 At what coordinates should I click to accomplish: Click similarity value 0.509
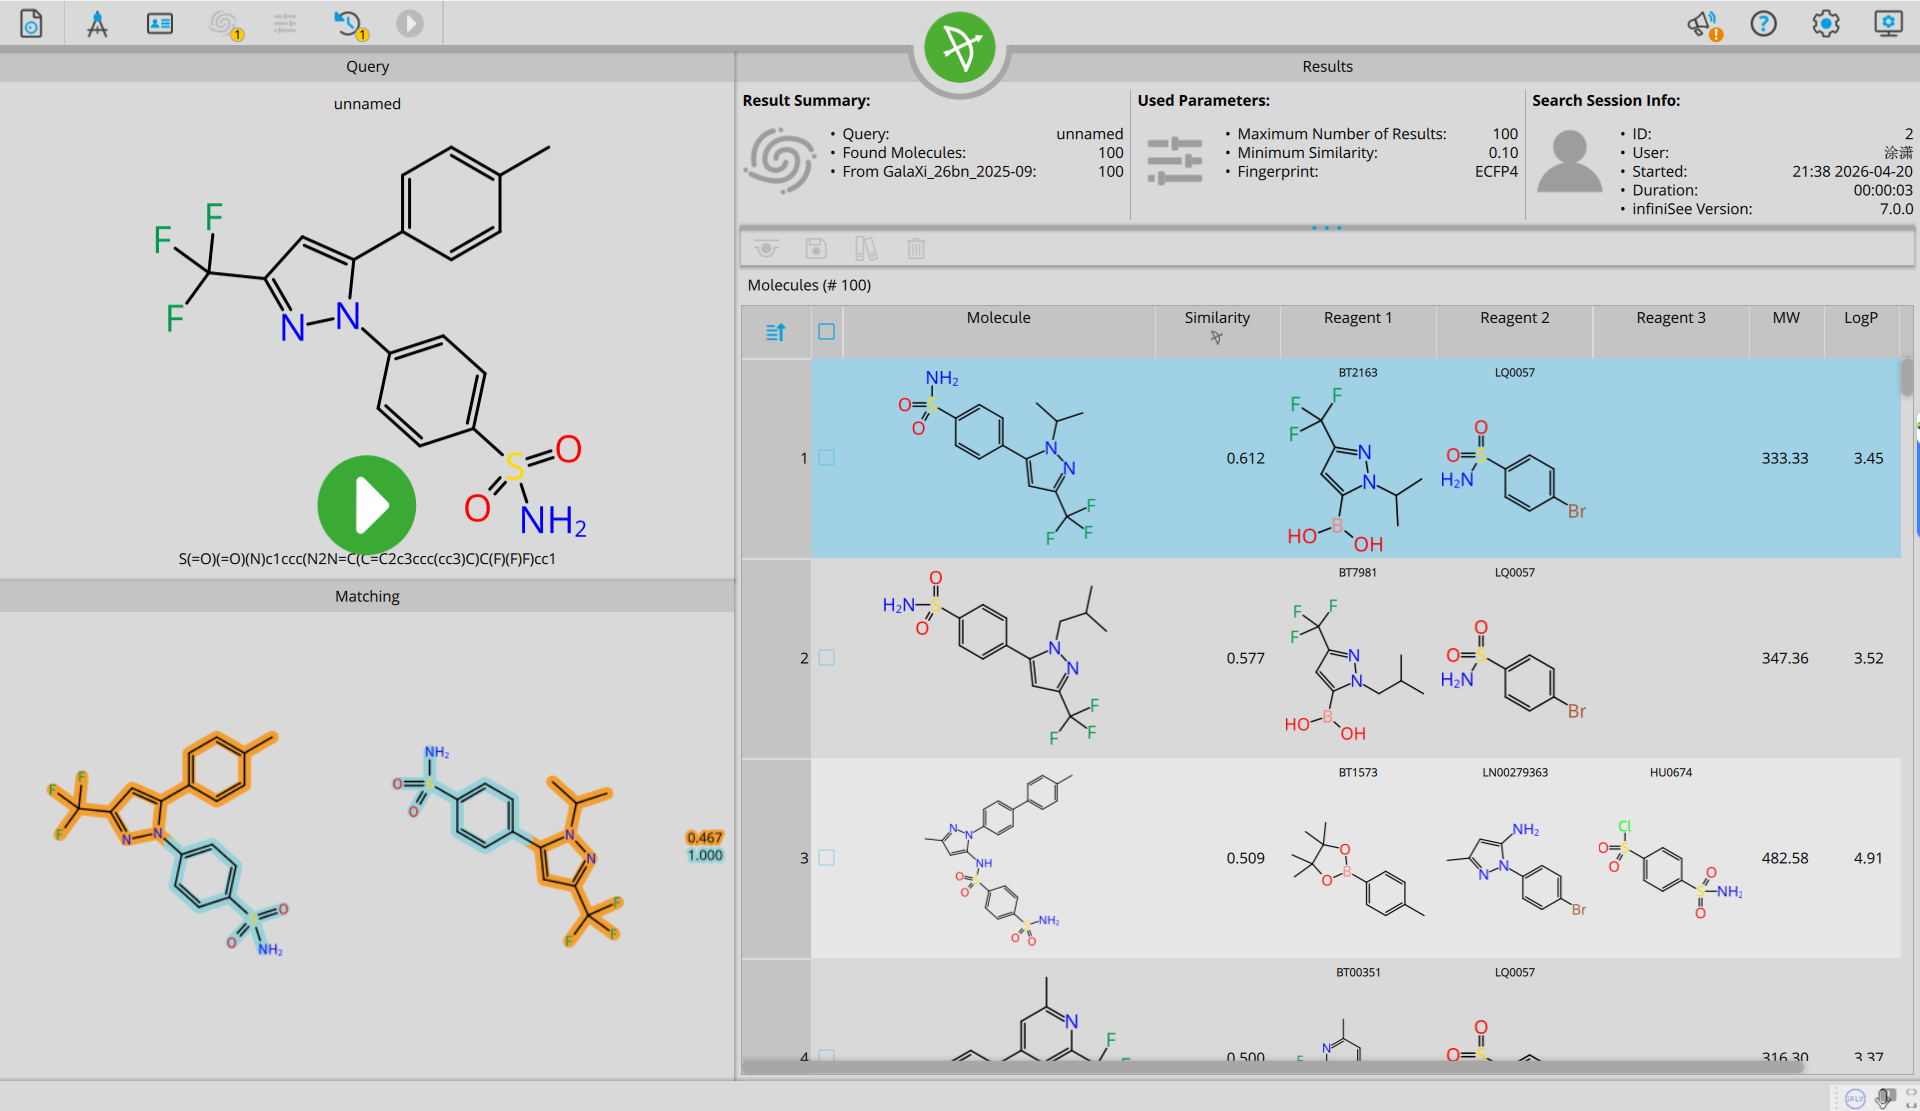[x=1245, y=858]
